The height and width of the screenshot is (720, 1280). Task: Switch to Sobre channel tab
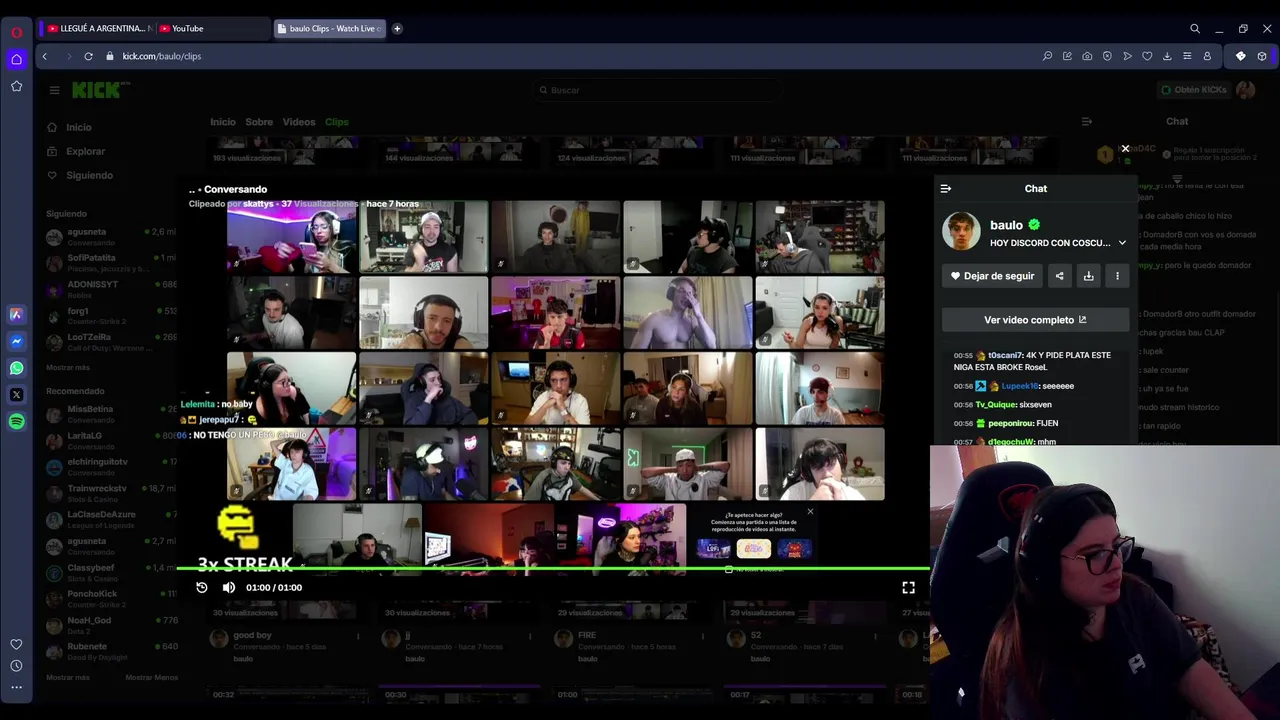[x=259, y=122]
